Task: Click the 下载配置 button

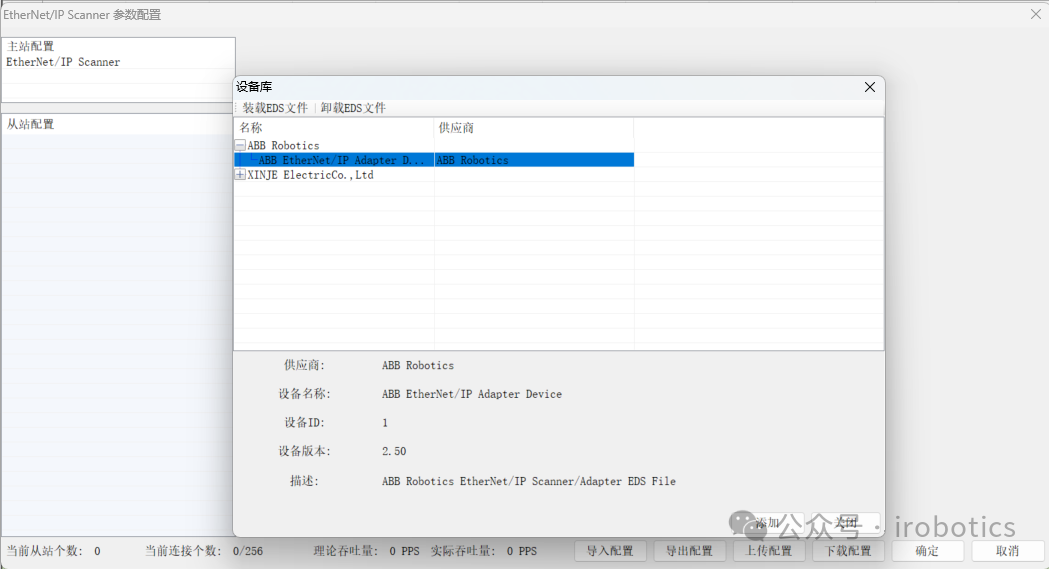Action: coord(848,551)
